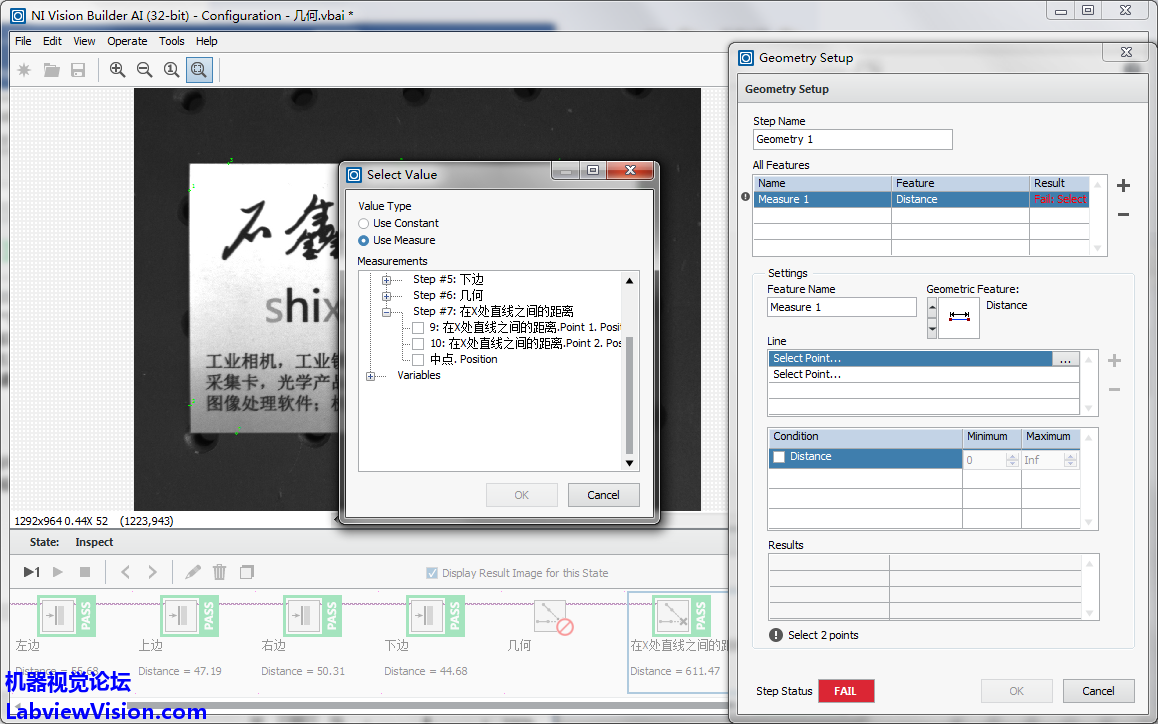
Task: Click Cancel in Select Value dialog
Action: click(603, 495)
